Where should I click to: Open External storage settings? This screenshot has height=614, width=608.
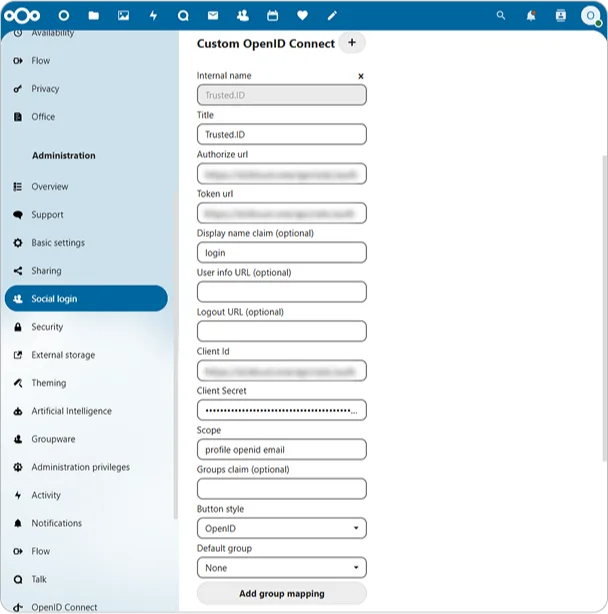click(x=63, y=355)
